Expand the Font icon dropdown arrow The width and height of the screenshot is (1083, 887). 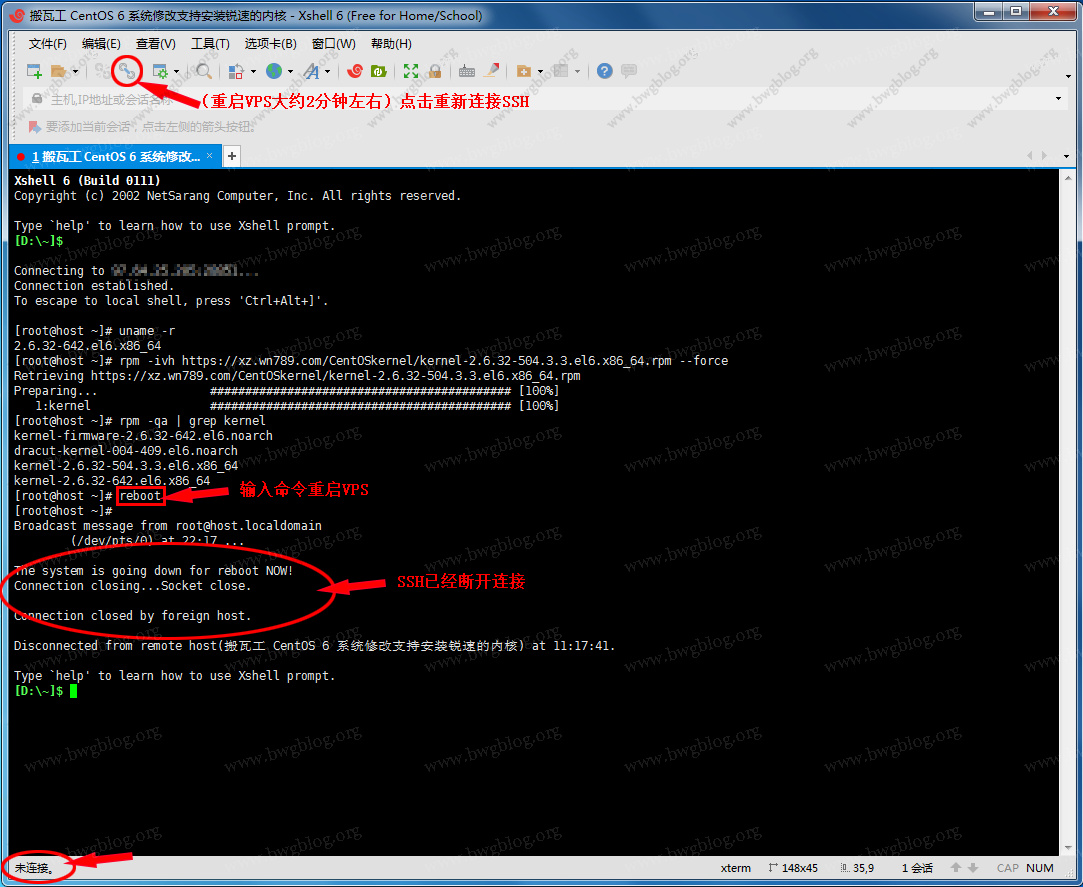[327, 71]
